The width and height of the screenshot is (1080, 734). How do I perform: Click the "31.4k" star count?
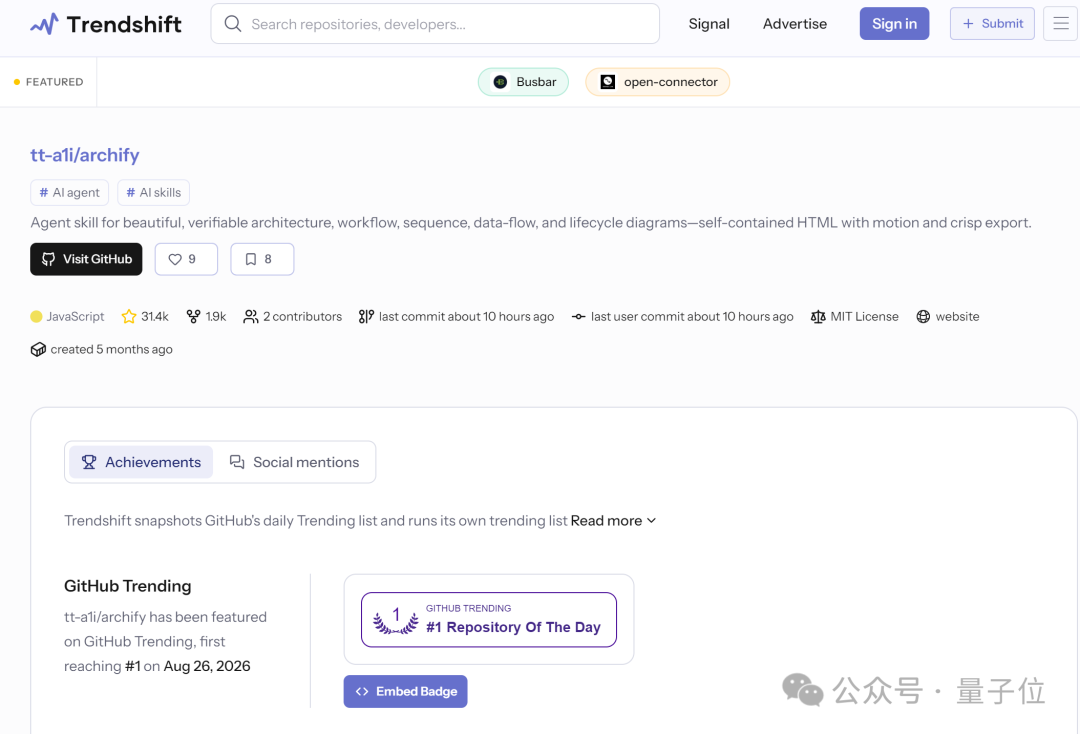(x=155, y=317)
